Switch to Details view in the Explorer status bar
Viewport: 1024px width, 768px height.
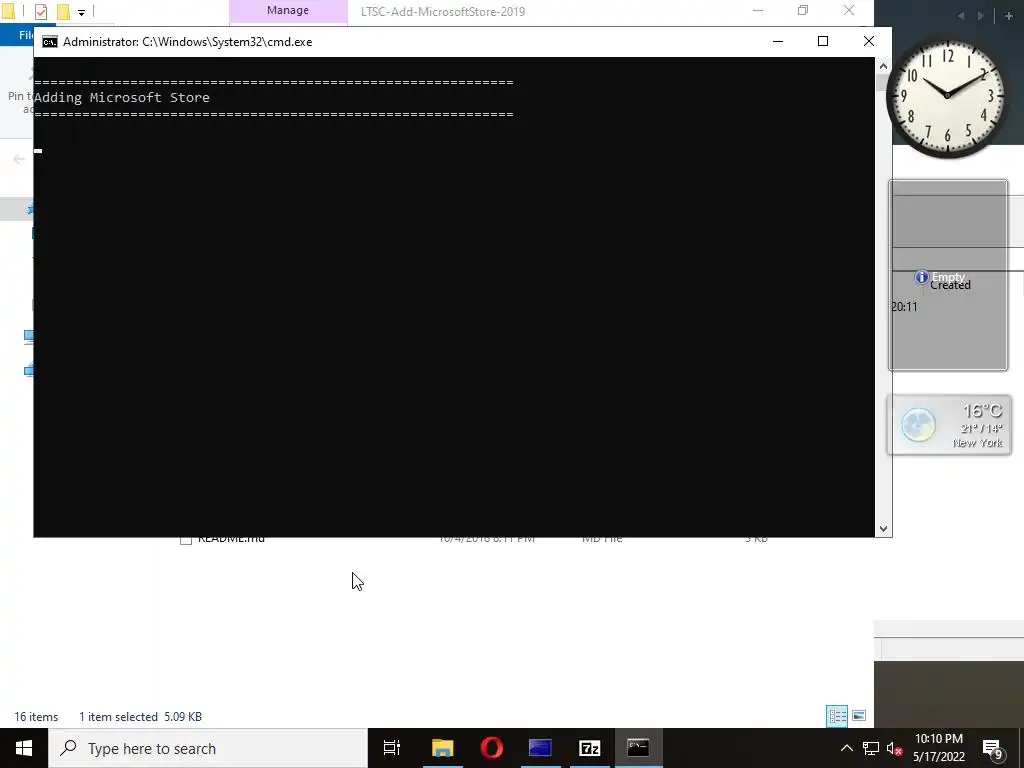pos(837,716)
